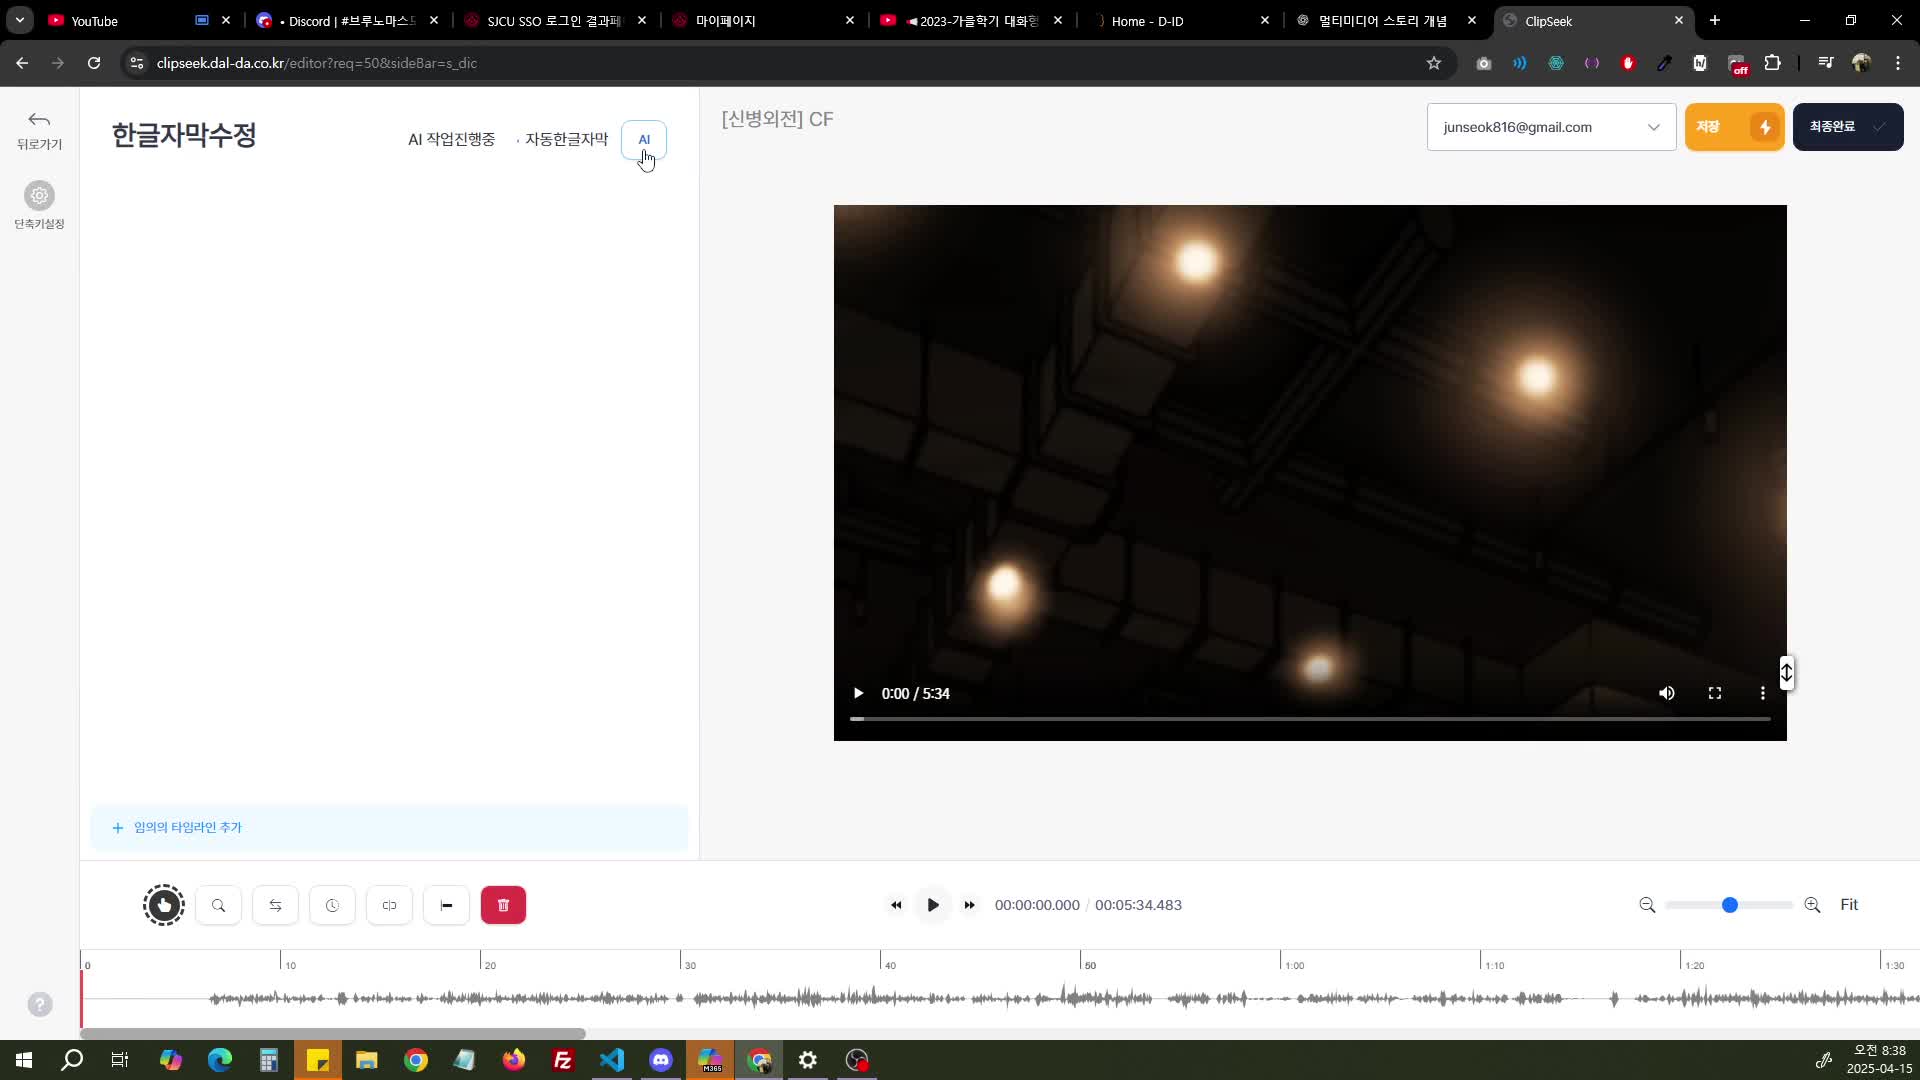Rewind with the timeline backward button

click(x=896, y=906)
